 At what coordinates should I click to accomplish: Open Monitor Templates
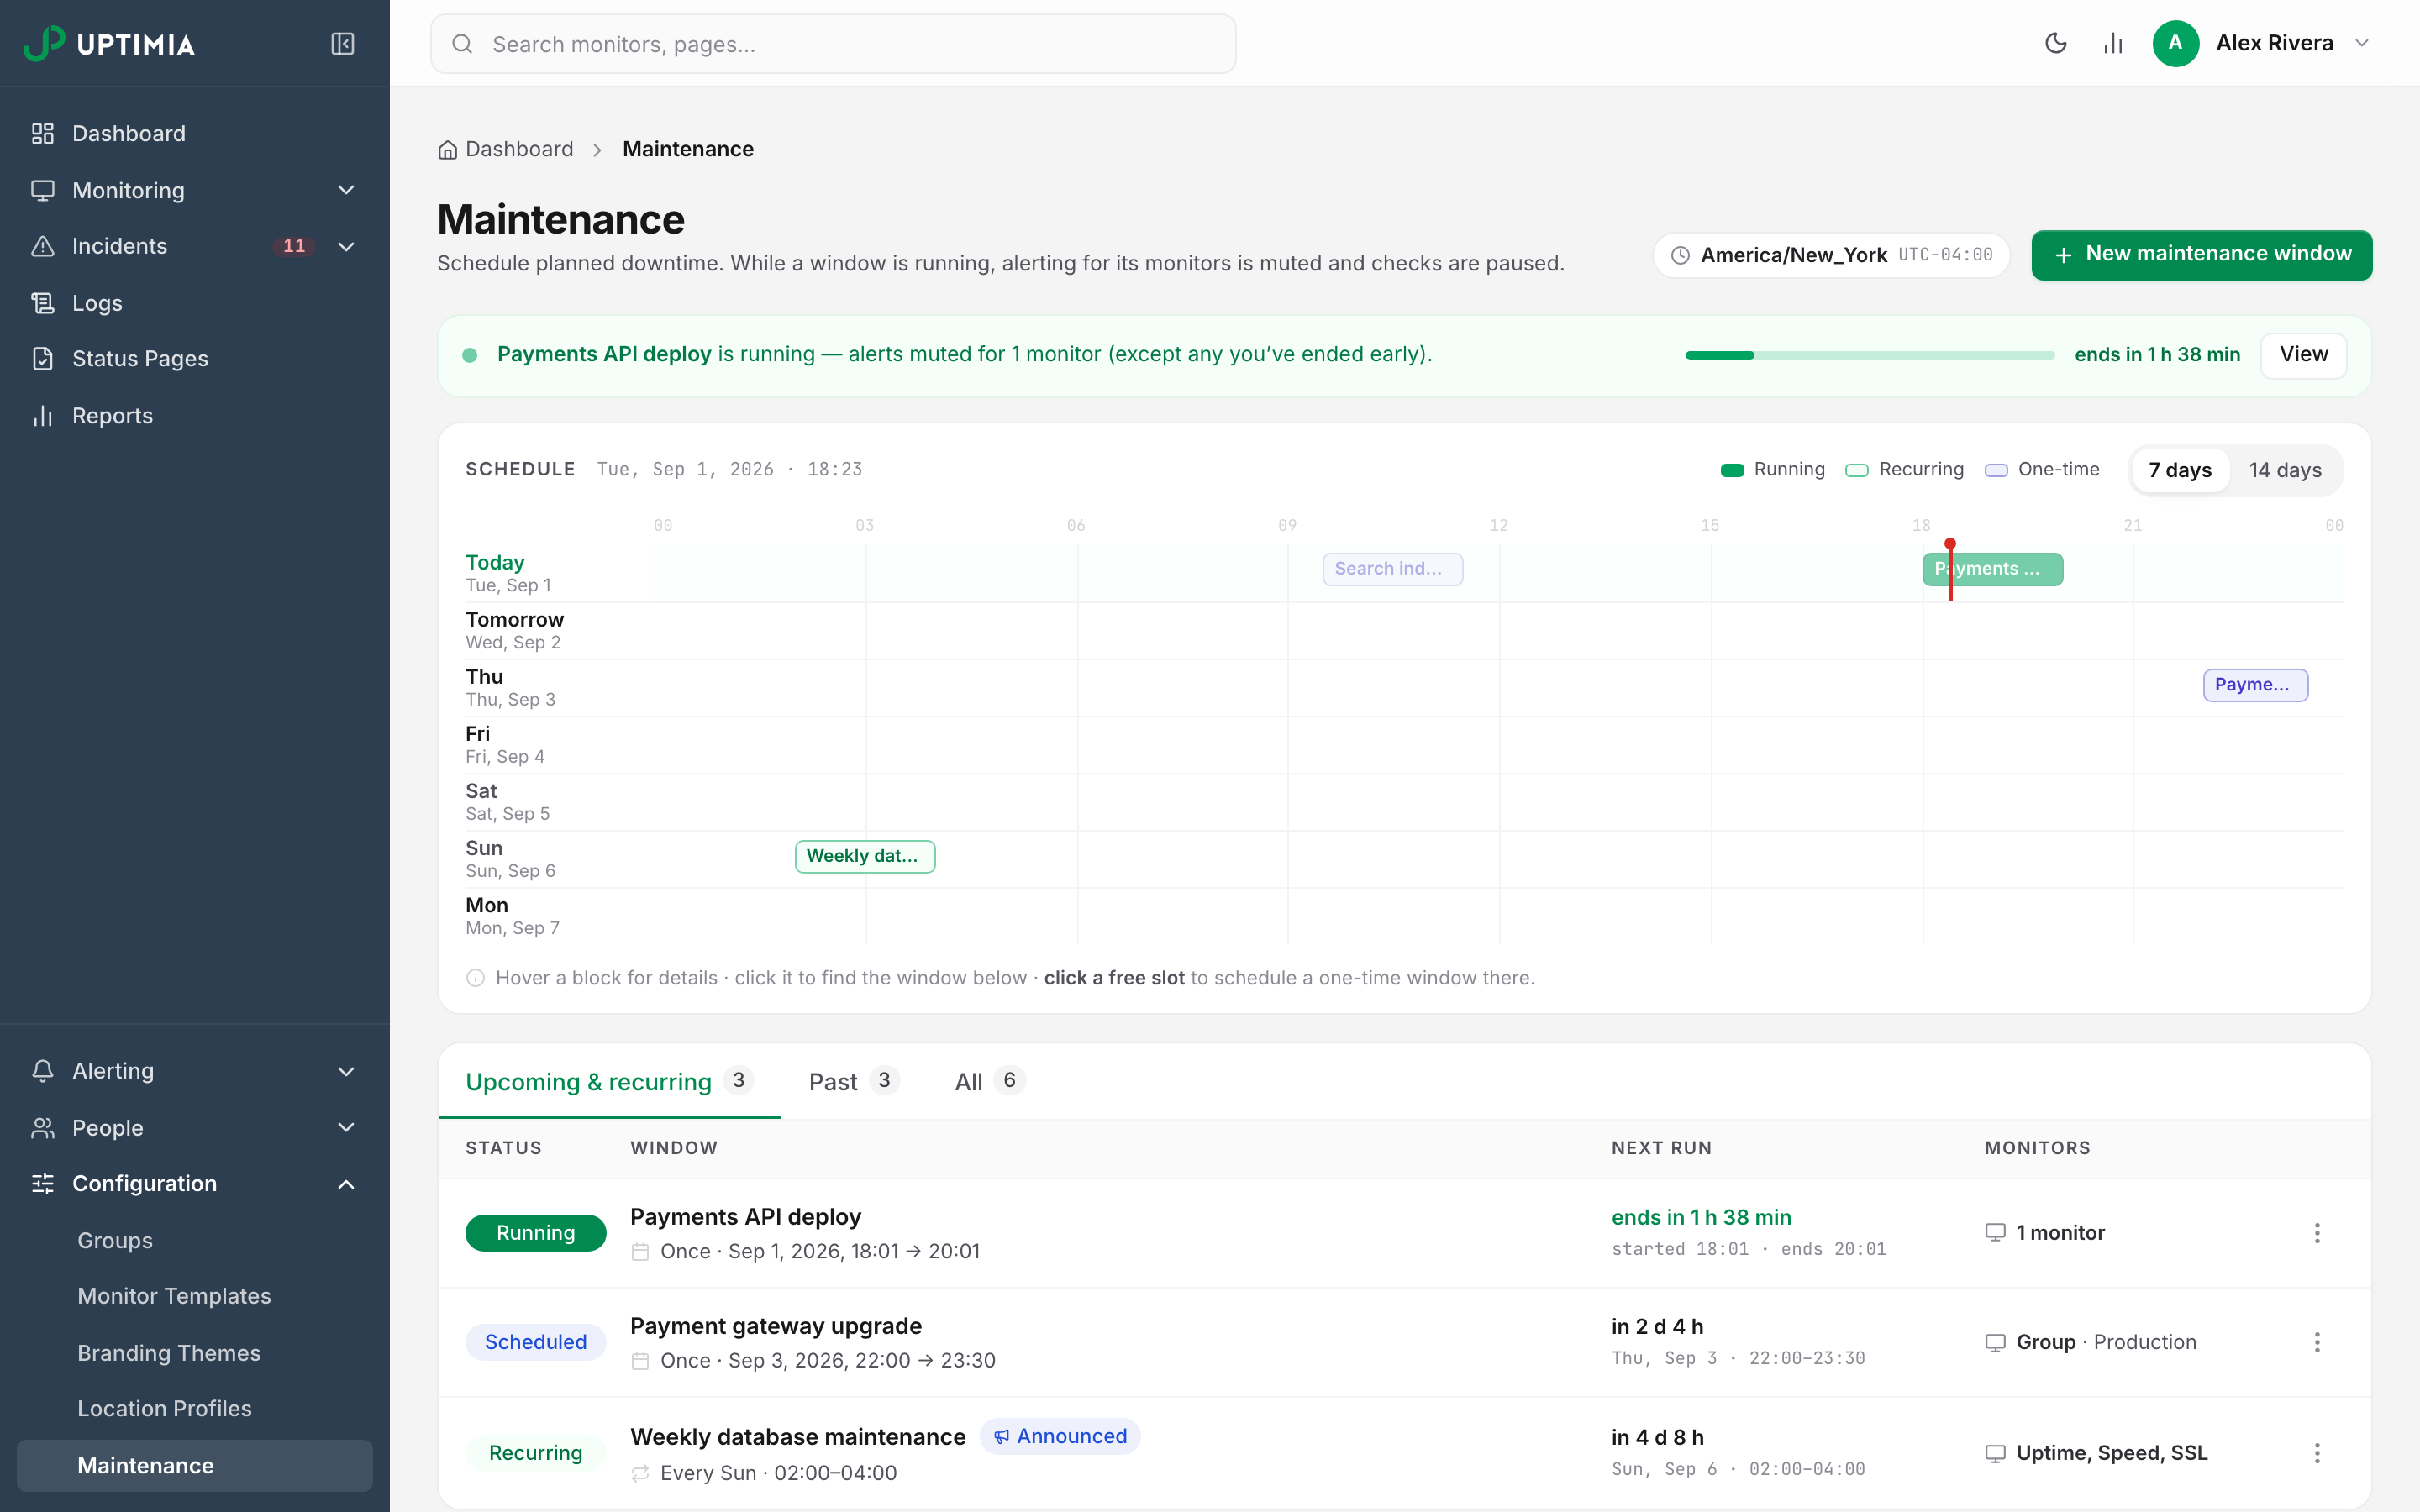(174, 1296)
